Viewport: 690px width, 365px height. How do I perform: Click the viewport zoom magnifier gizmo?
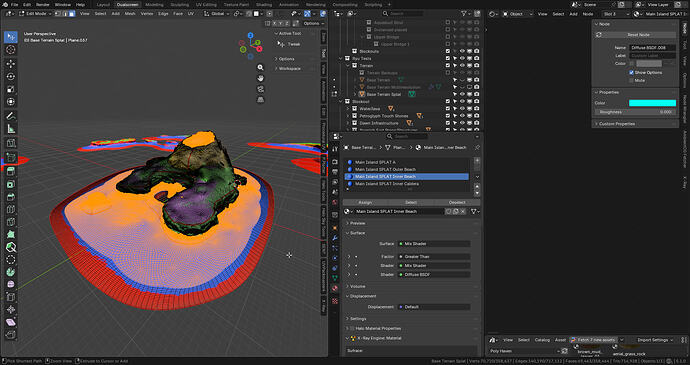[x=261, y=67]
